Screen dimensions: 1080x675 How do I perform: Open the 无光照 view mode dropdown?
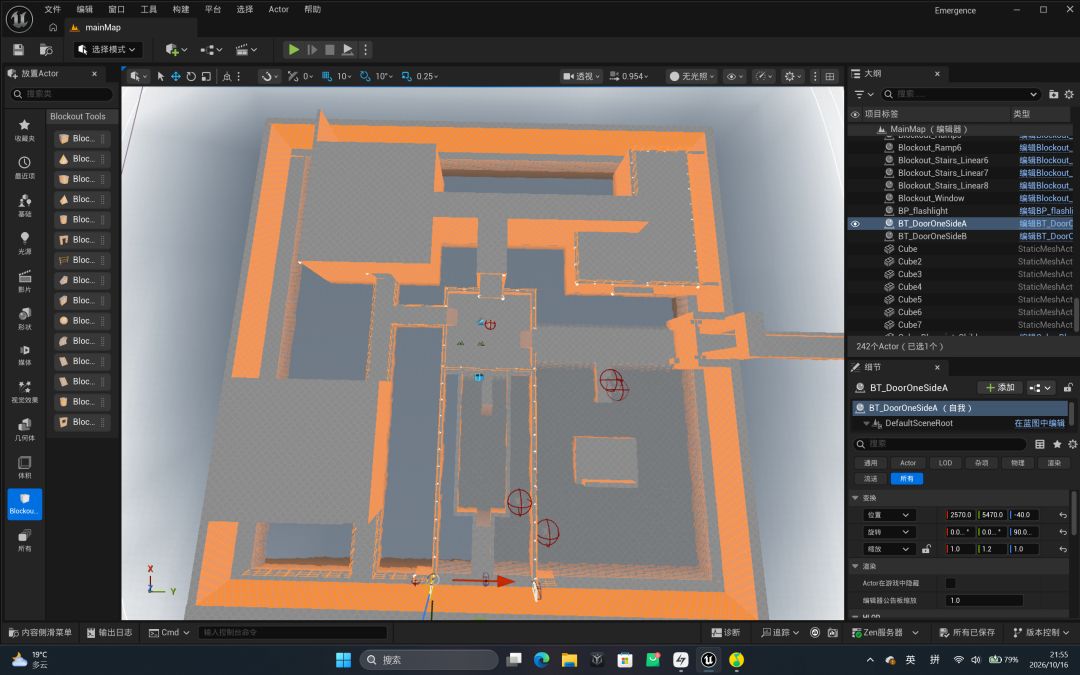coord(692,76)
